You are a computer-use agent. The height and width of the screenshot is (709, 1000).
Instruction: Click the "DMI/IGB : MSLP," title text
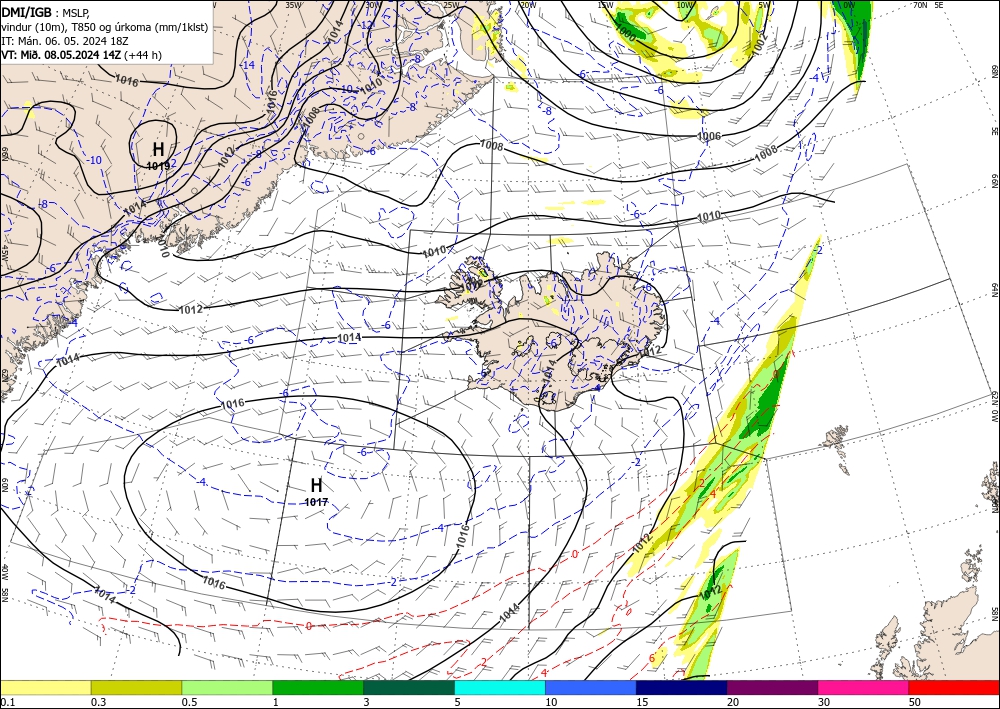tap(46, 12)
